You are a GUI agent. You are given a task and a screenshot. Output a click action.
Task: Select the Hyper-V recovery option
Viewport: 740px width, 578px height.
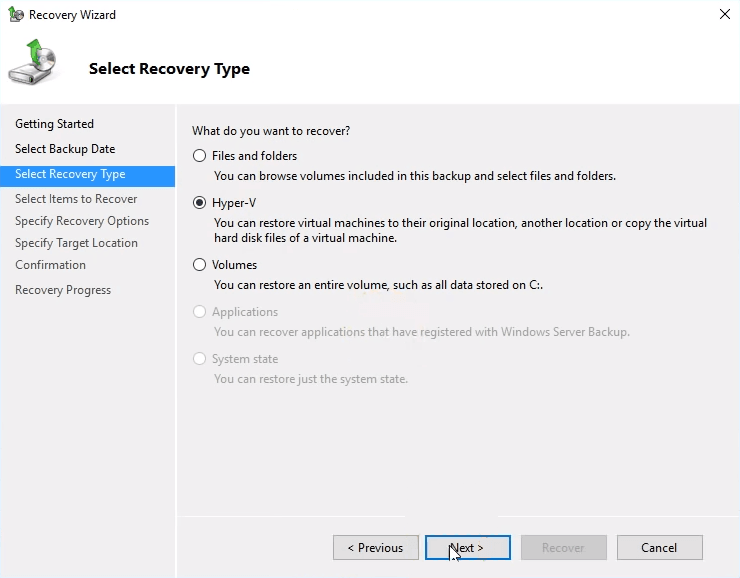pyautogui.click(x=200, y=203)
